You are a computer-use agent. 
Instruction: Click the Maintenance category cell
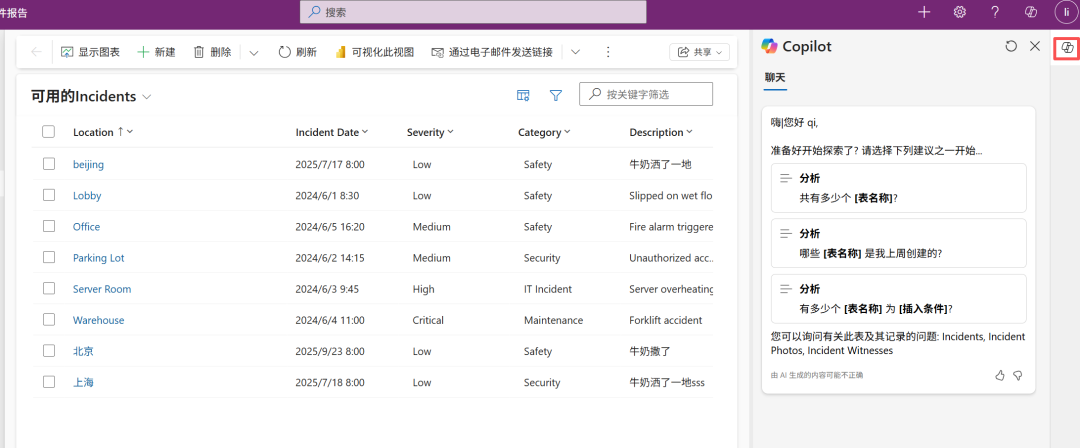(553, 320)
